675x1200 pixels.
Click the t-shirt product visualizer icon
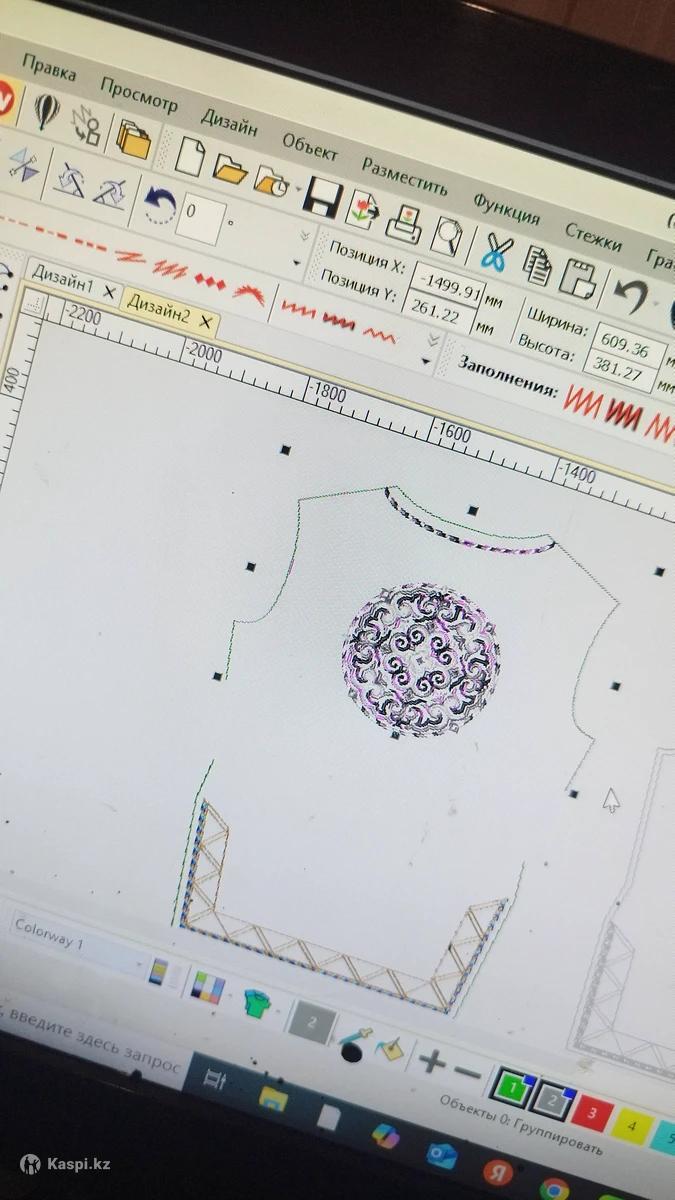tap(257, 1003)
